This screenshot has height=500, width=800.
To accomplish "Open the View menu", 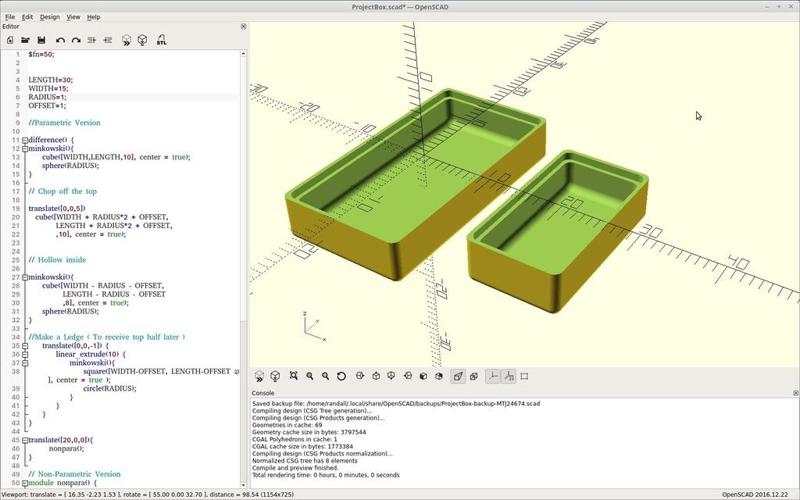I will pos(73,17).
